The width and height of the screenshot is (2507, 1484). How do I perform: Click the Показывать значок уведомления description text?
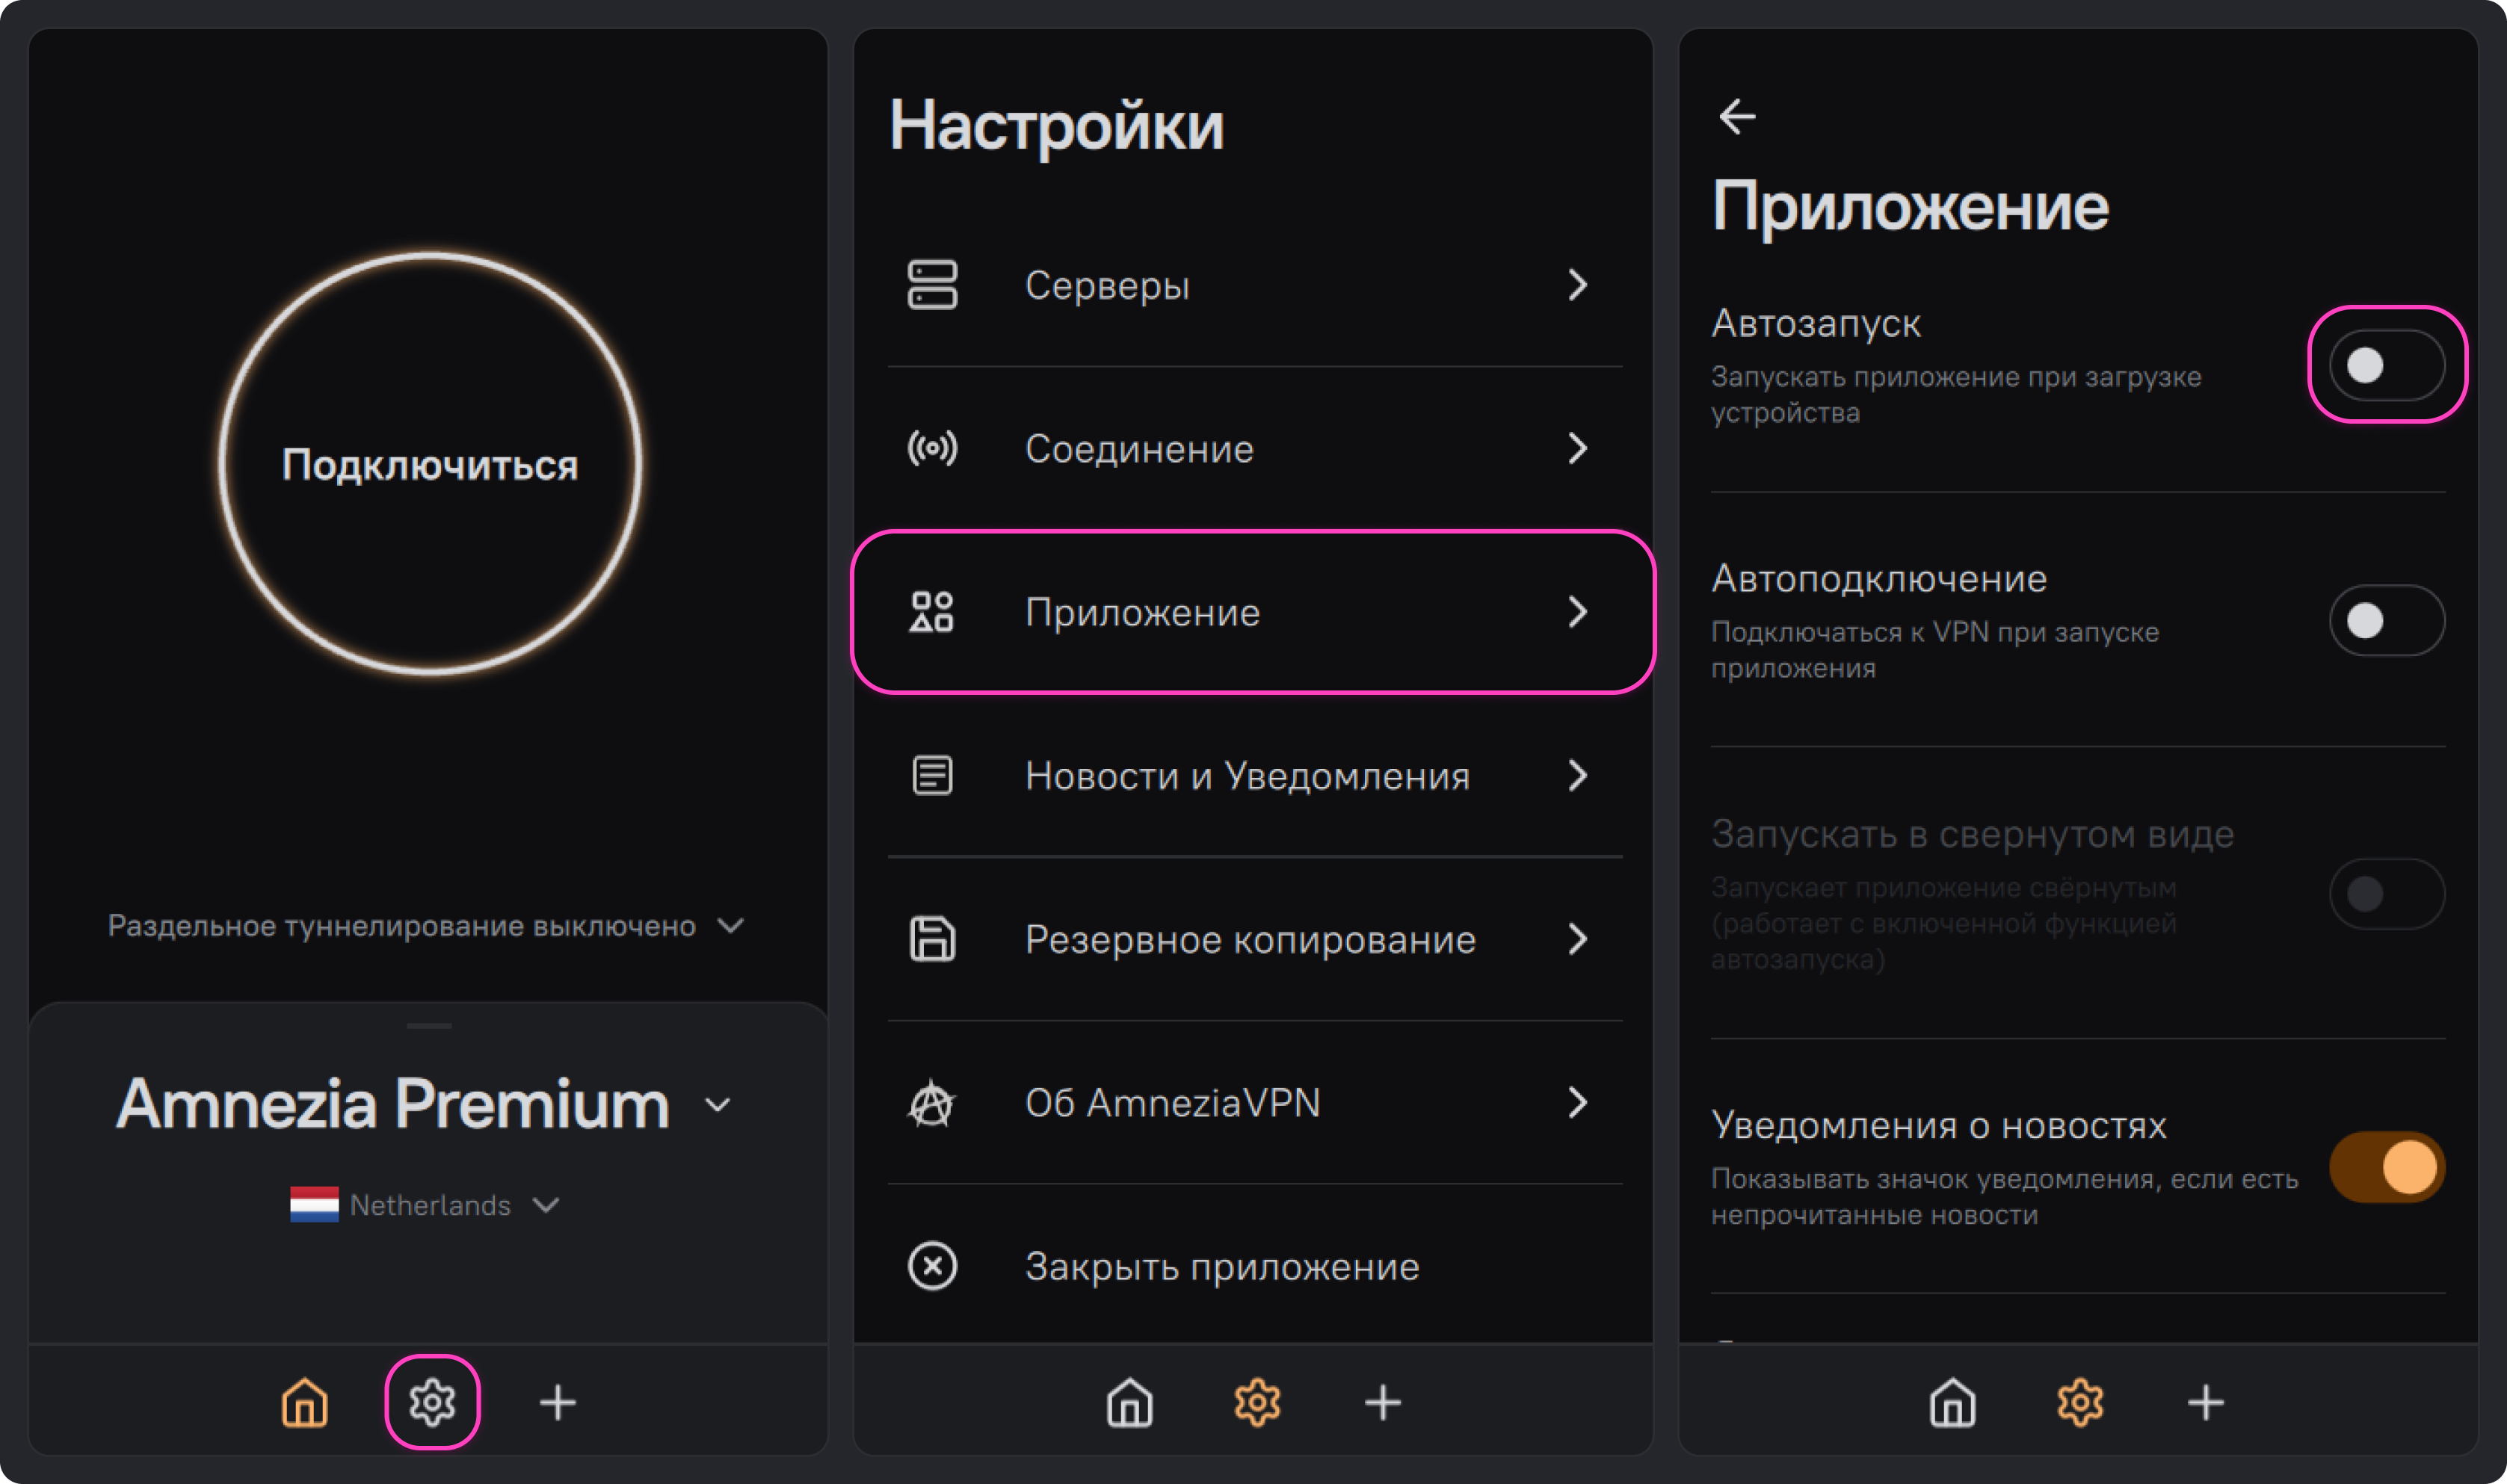[x=2005, y=1197]
